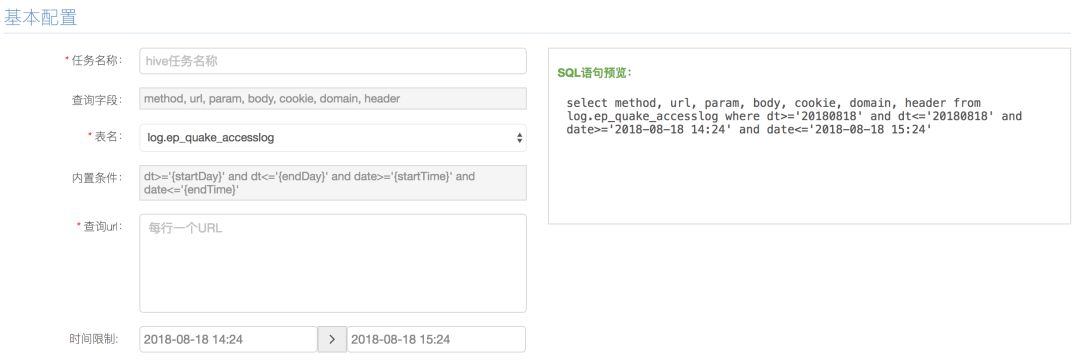Screen dimensions: 1080x364
Task: Click the SQL preview select statement text
Action: point(794,116)
